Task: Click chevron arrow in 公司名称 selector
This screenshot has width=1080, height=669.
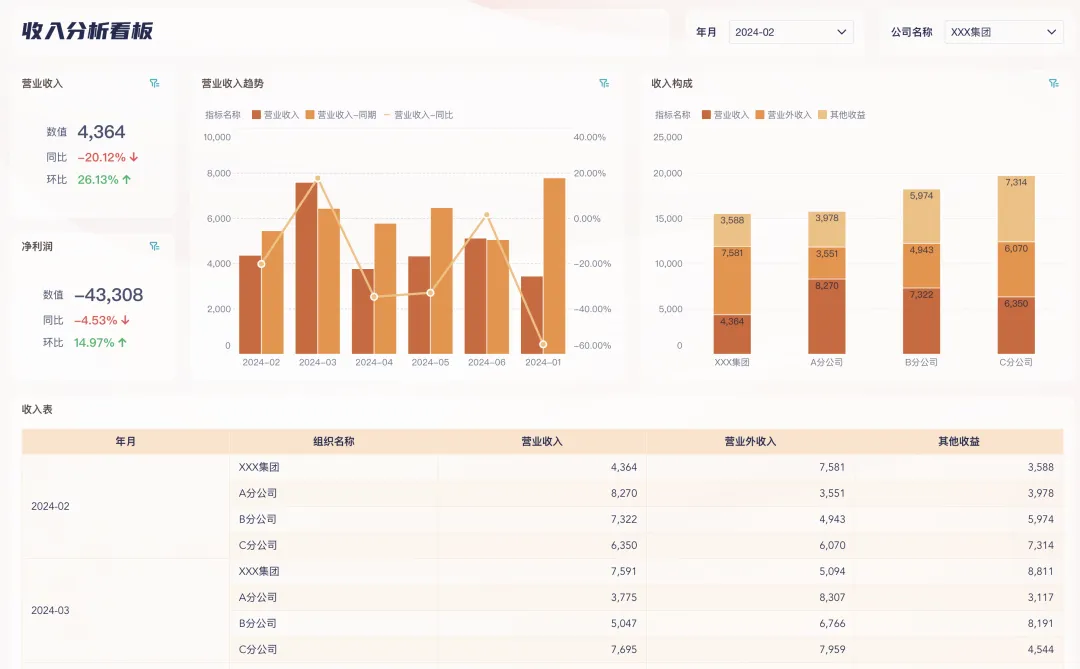Action: click(1052, 32)
